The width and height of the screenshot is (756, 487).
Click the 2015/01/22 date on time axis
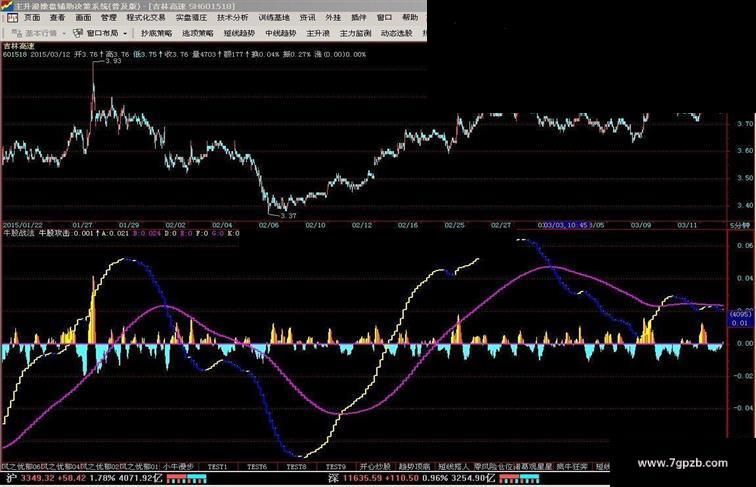pos(23,225)
